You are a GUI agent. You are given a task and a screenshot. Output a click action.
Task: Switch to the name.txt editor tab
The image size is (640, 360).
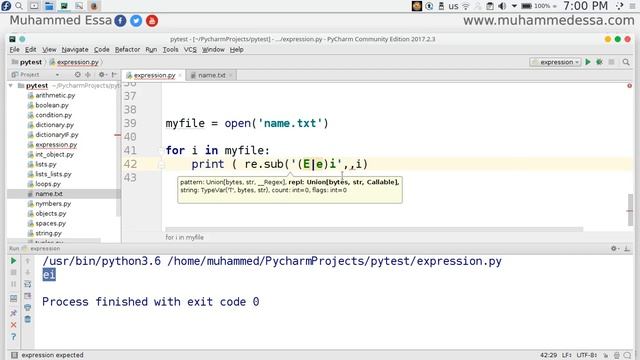pos(211,75)
